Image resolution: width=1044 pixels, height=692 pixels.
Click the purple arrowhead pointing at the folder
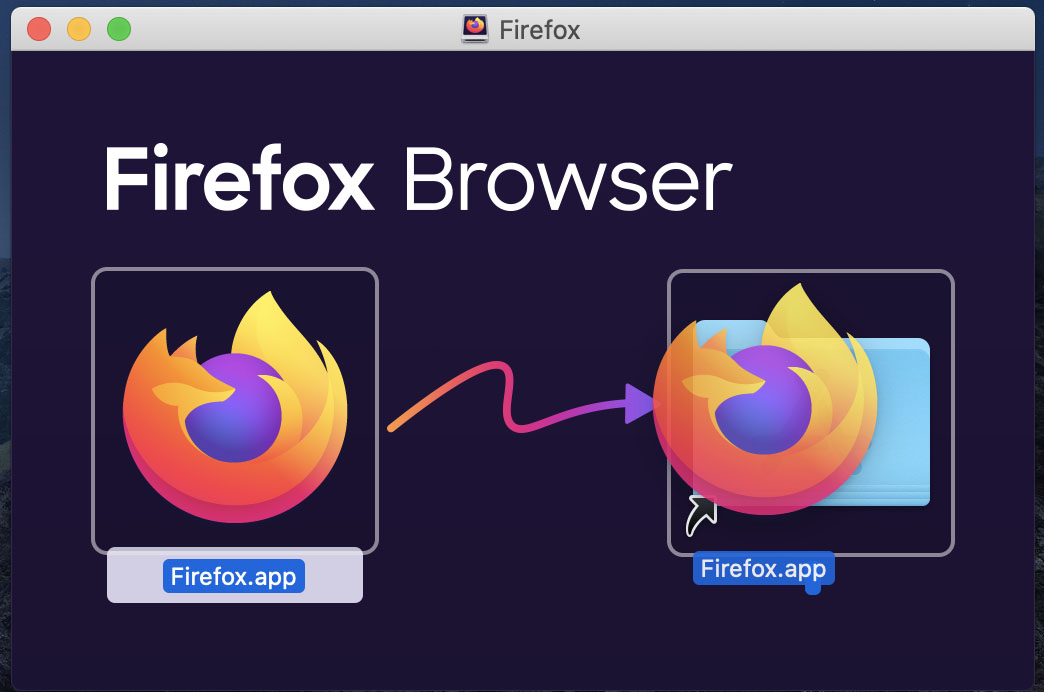[x=640, y=404]
